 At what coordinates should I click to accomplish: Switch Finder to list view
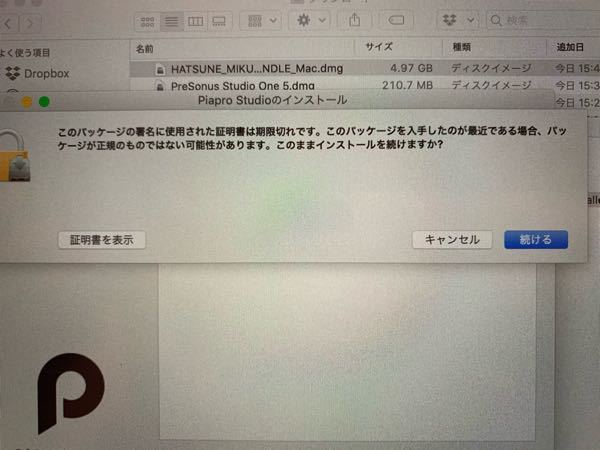coord(171,21)
